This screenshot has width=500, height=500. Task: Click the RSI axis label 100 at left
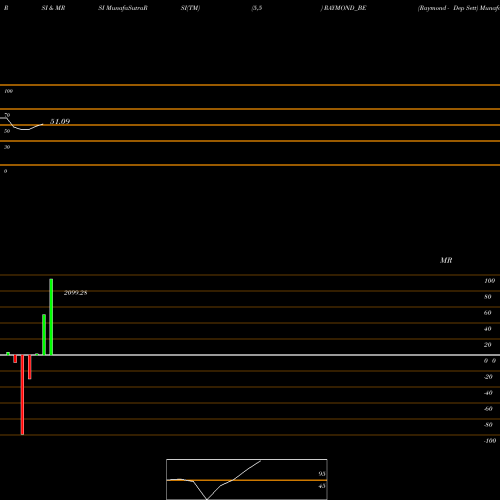8,91
